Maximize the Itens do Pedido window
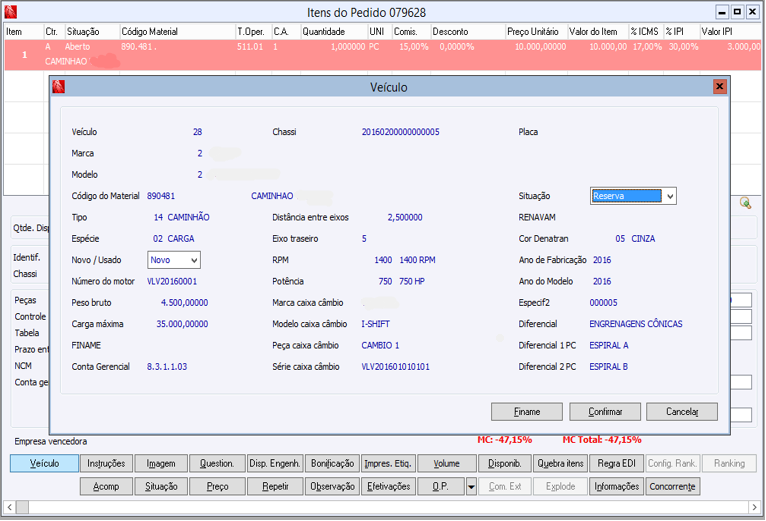 tap(737, 12)
